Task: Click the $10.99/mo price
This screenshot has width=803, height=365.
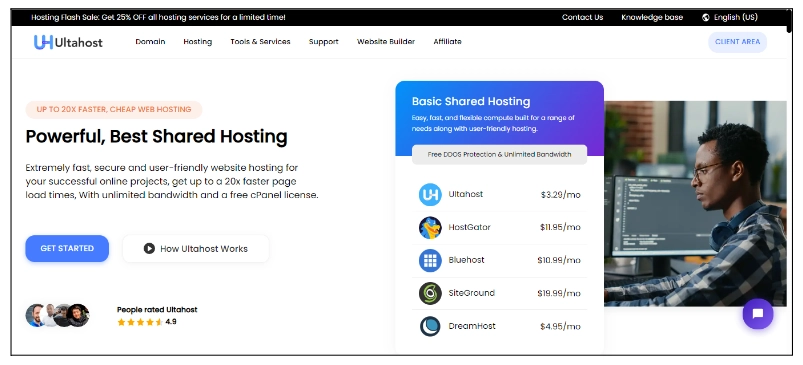Action: point(559,261)
